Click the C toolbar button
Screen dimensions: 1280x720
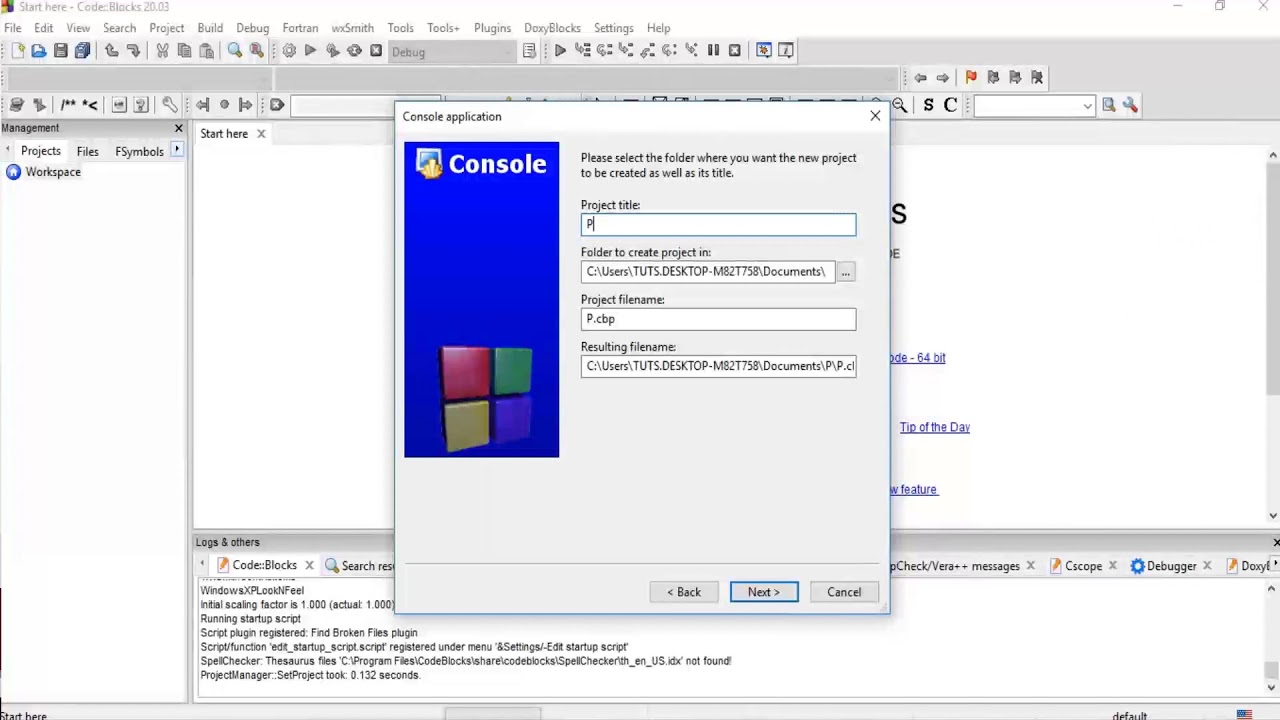click(x=950, y=105)
